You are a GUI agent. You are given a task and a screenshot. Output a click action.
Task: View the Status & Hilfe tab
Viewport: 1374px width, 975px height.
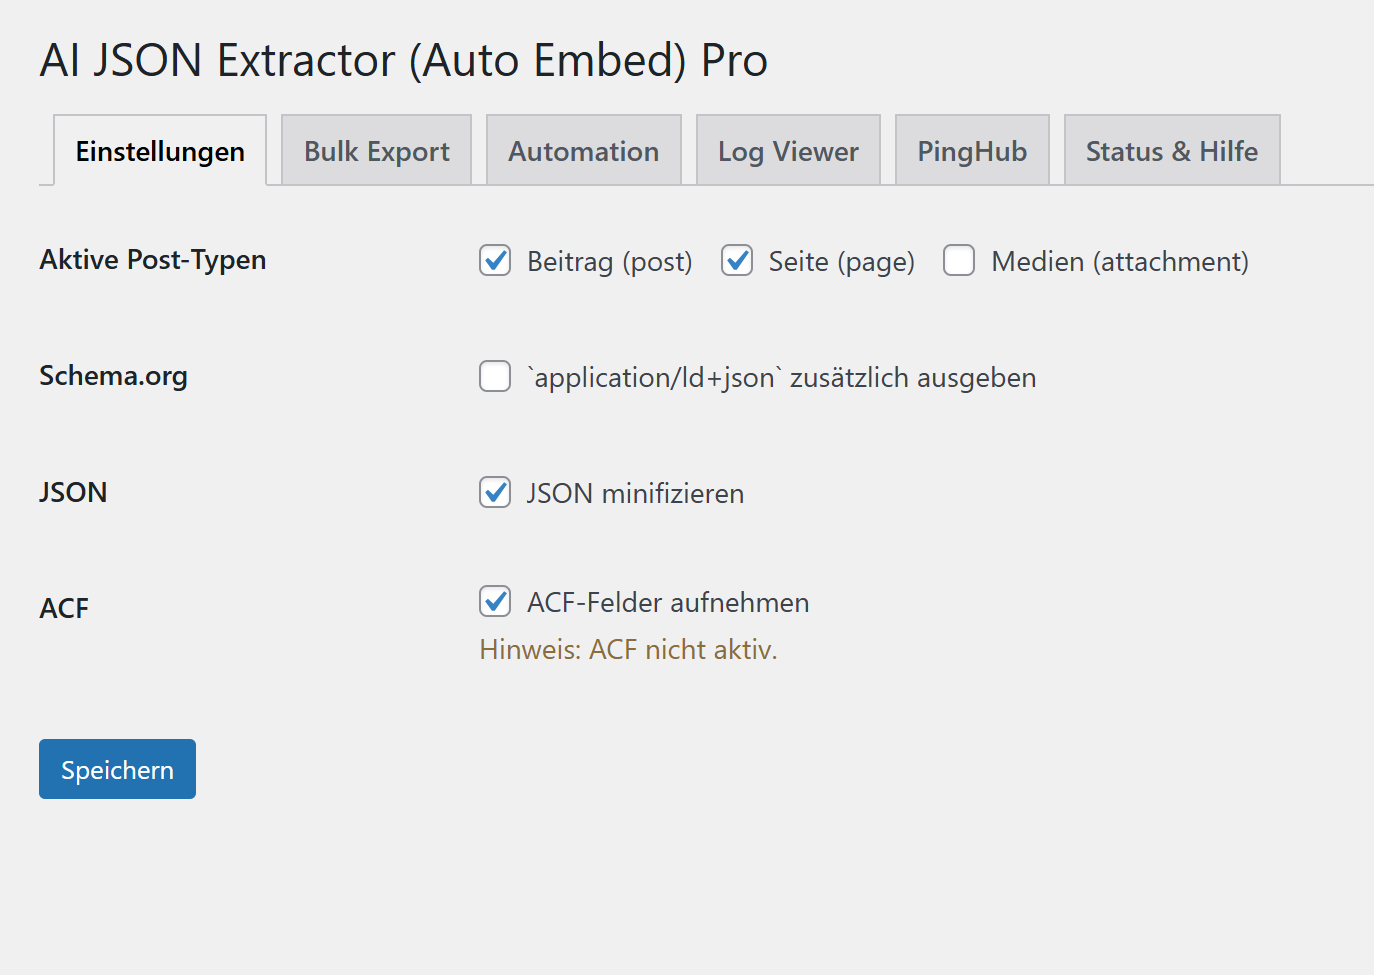pyautogui.click(x=1171, y=150)
